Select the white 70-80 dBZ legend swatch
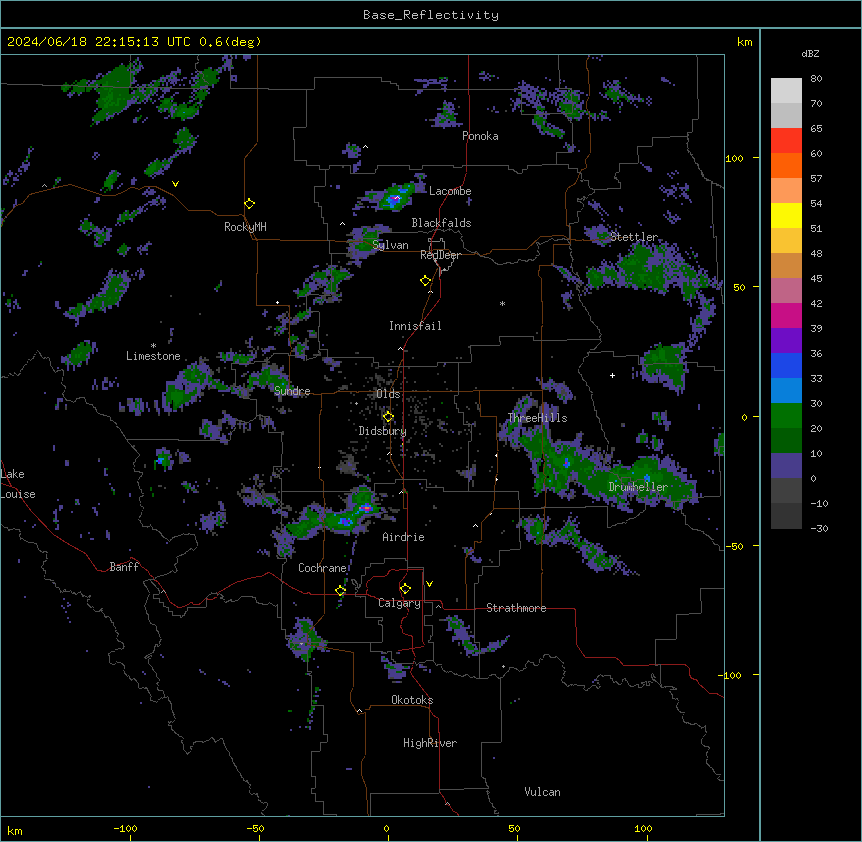 [786, 91]
